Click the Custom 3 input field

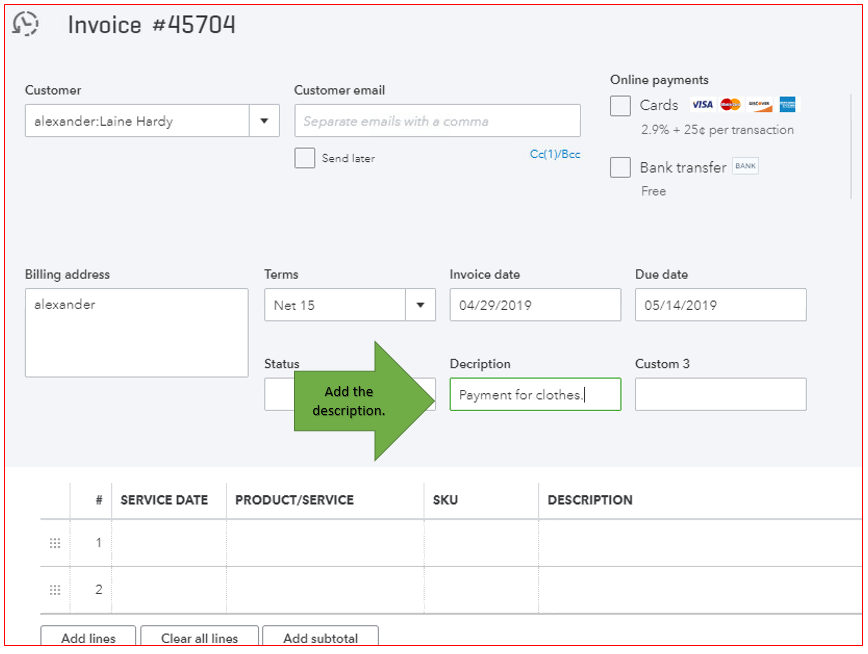721,394
